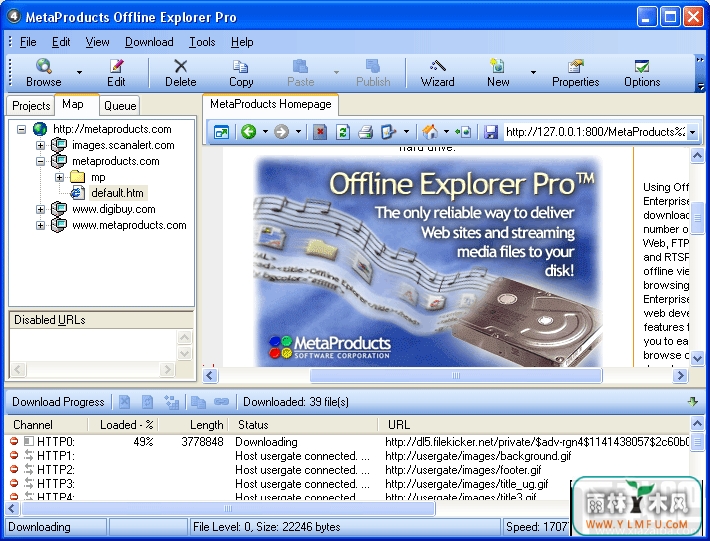This screenshot has height=541, width=710.
Task: Click the Edit page icon in browser toolbar
Action: (x=389, y=132)
